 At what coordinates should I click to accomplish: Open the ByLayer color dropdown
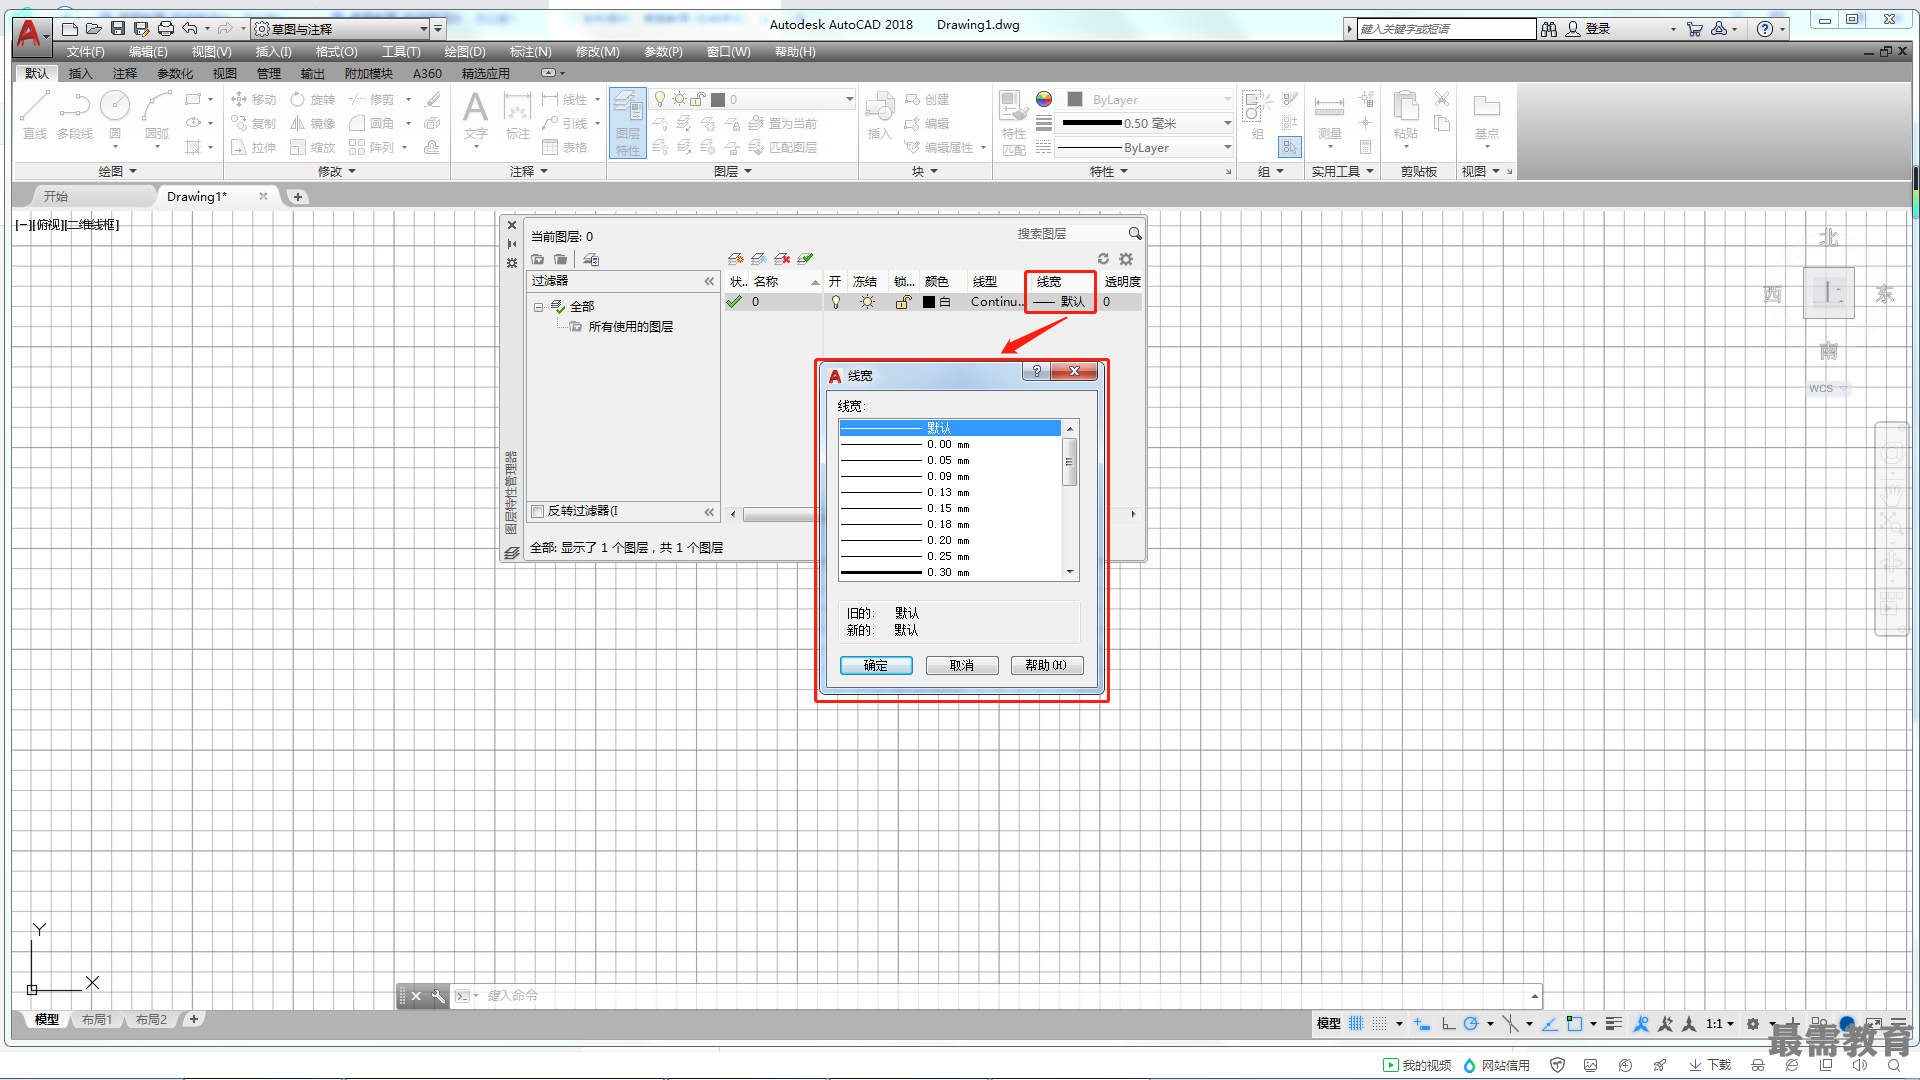click(1148, 99)
